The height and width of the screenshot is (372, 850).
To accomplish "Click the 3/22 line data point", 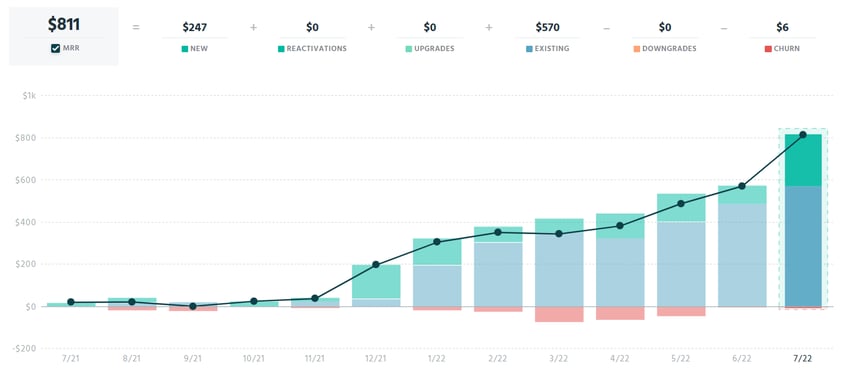I will 559,234.
